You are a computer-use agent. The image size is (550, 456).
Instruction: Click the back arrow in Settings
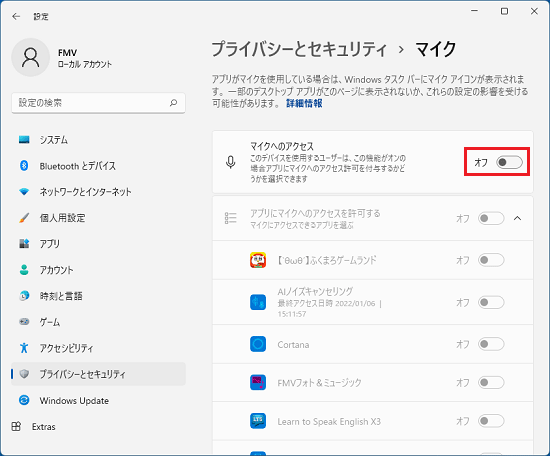[x=16, y=16]
